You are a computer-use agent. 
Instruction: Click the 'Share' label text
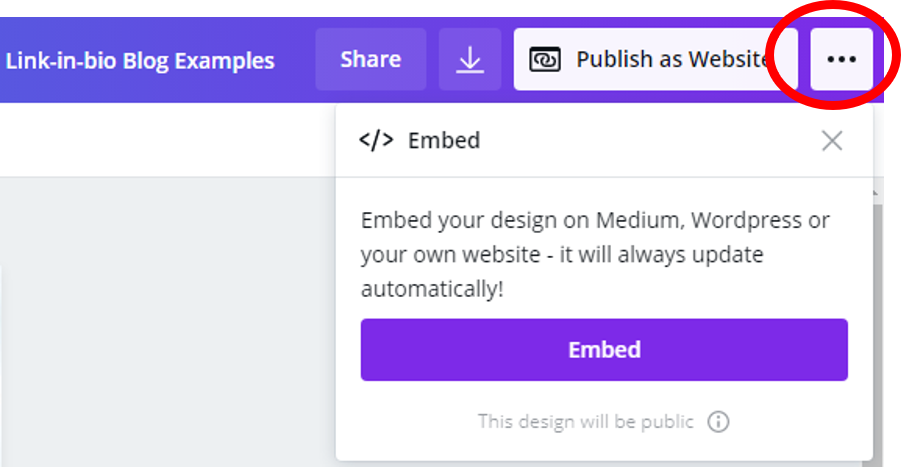coord(371,59)
